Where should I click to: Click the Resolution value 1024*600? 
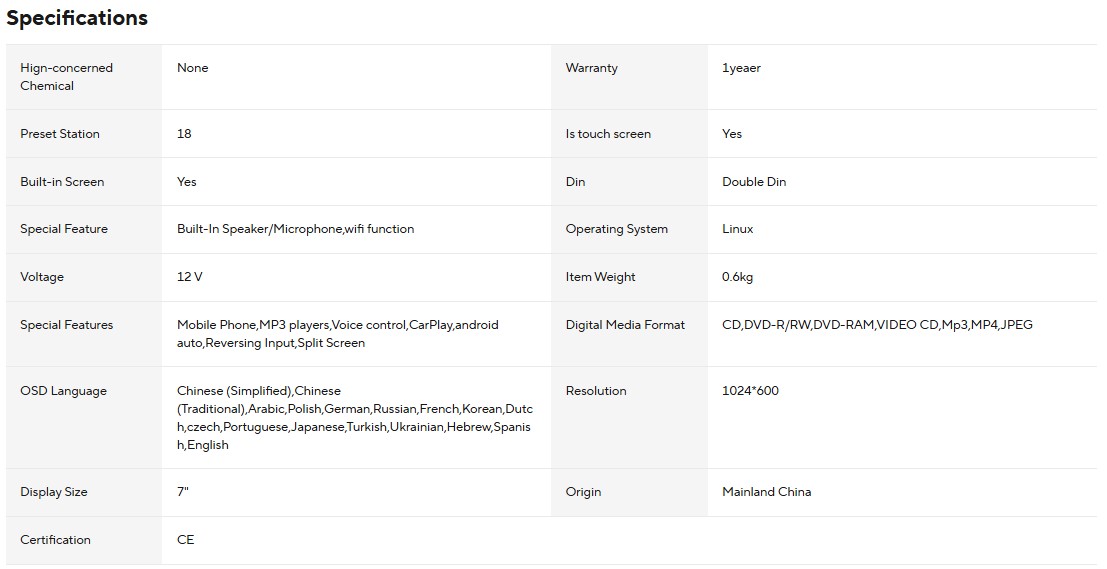pos(750,391)
